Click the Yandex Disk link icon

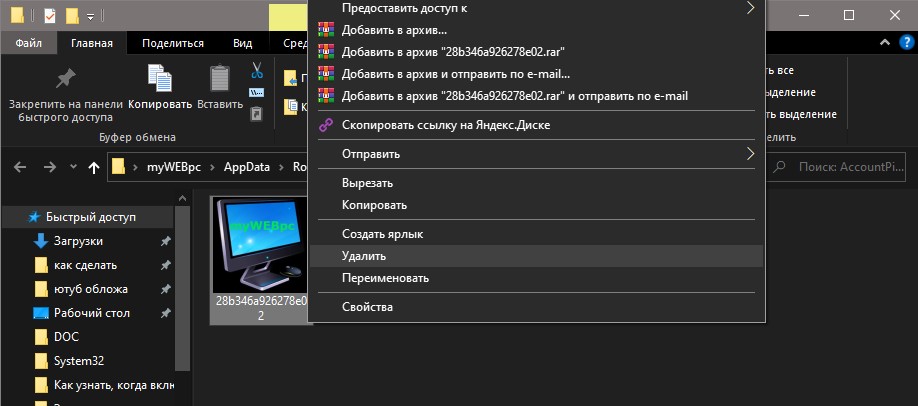point(325,125)
